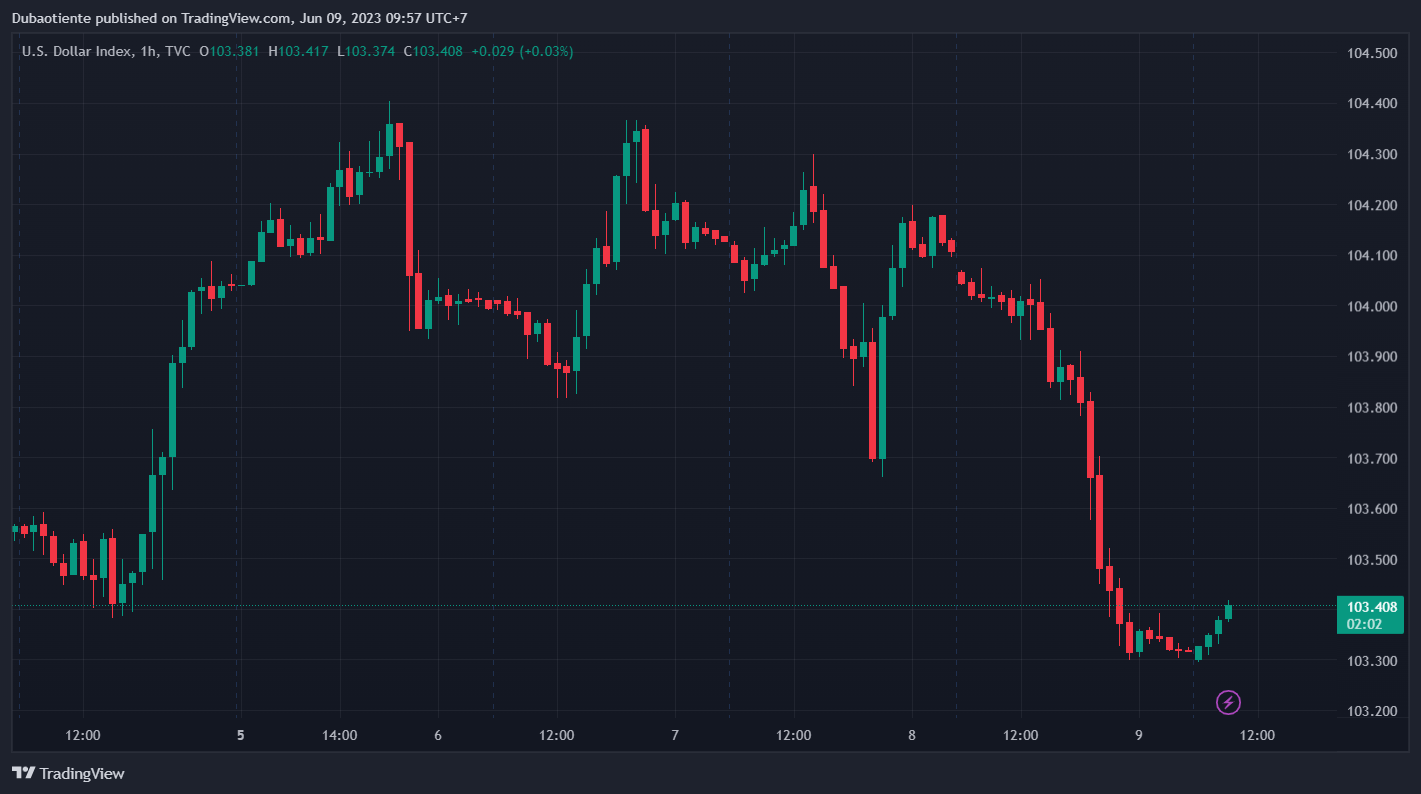Viewport: 1421px width, 794px height.
Task: Click the date label 6 on time axis
Action: [x=438, y=736]
